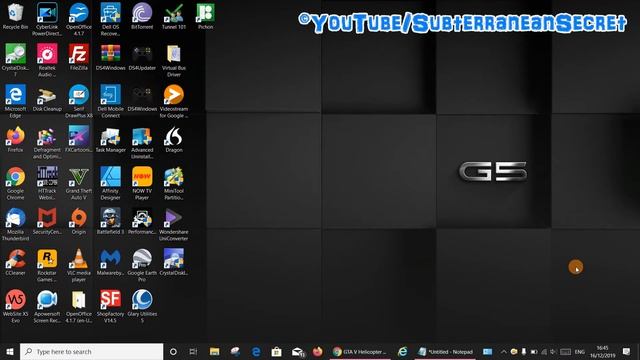
Task: Click the Task Manager desktop shortcut
Action: pos(111,139)
